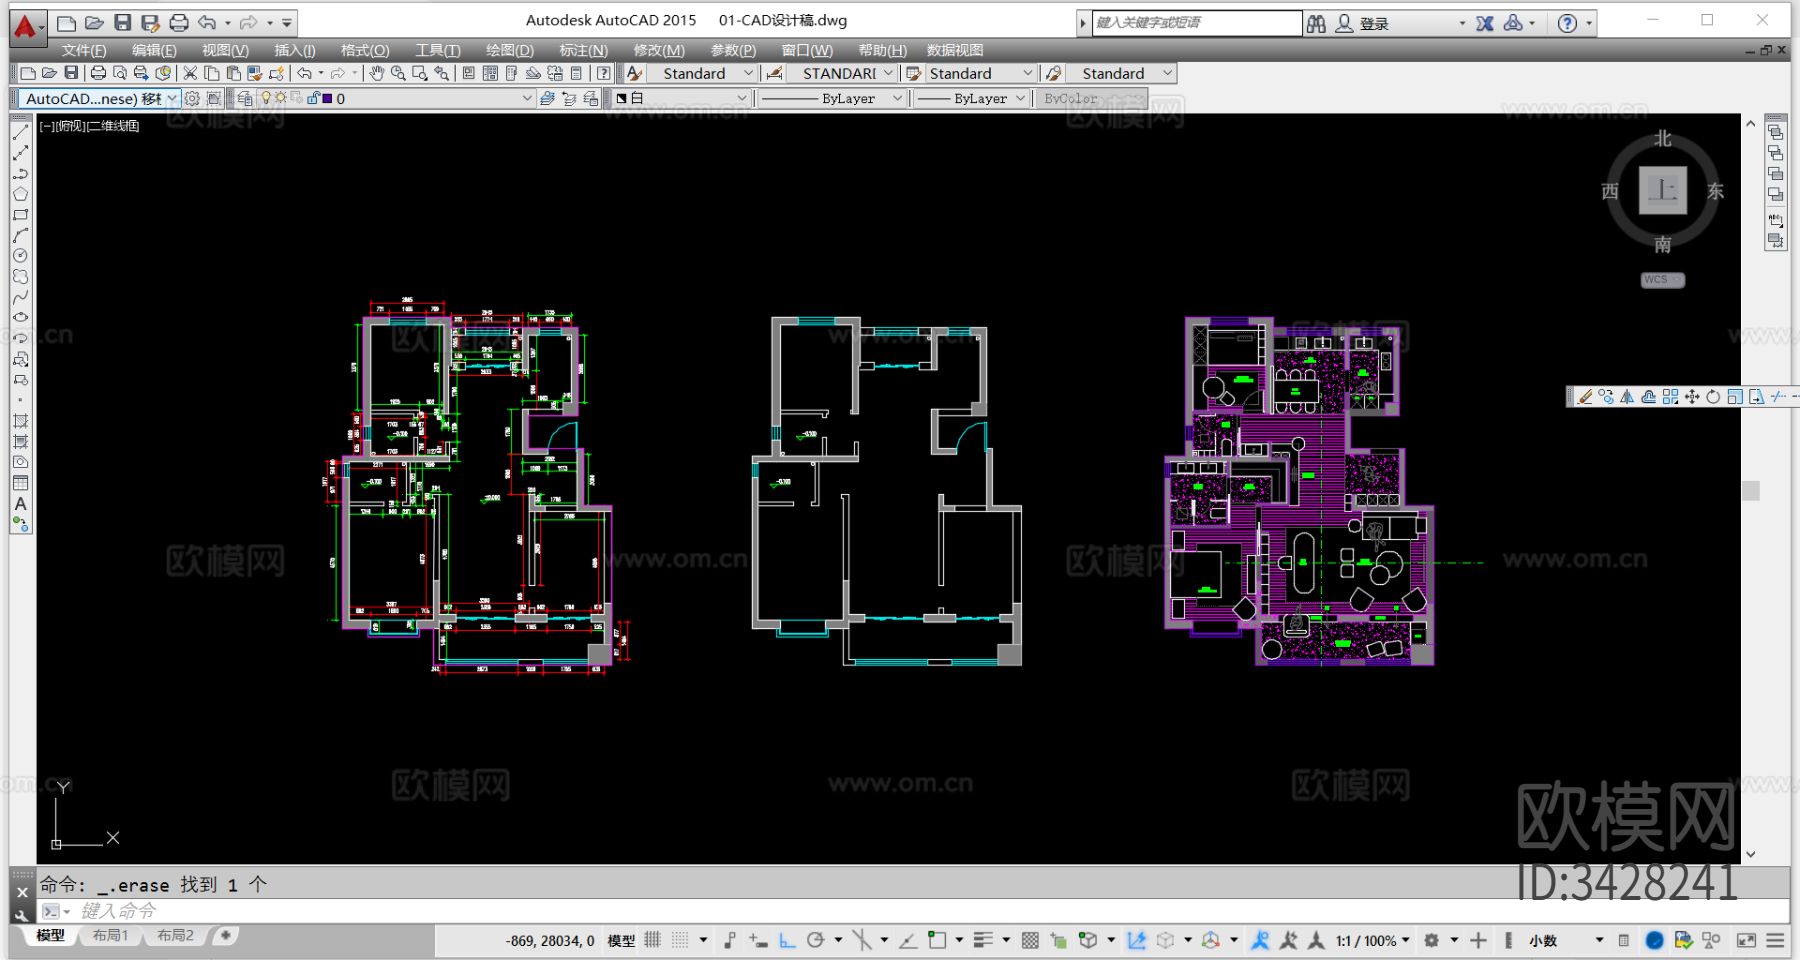Image resolution: width=1800 pixels, height=960 pixels.
Task: Toggle dynamic UCS in status bar
Action: (x=1136, y=940)
